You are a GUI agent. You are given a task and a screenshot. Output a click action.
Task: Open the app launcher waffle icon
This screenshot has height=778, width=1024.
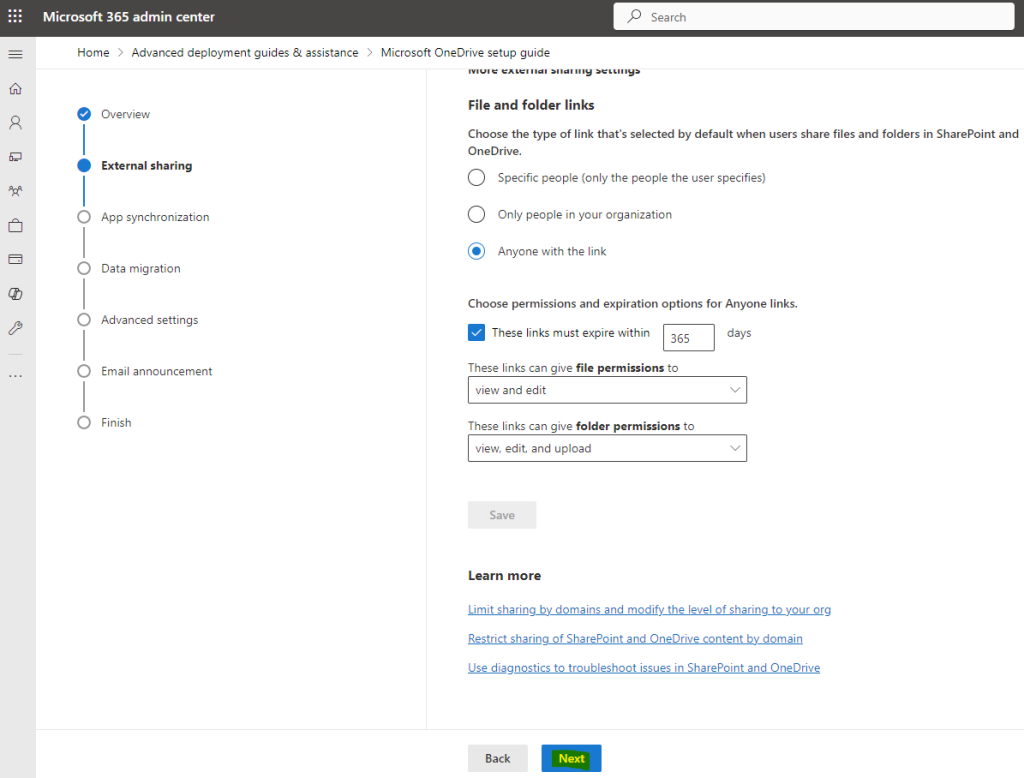[15, 16]
